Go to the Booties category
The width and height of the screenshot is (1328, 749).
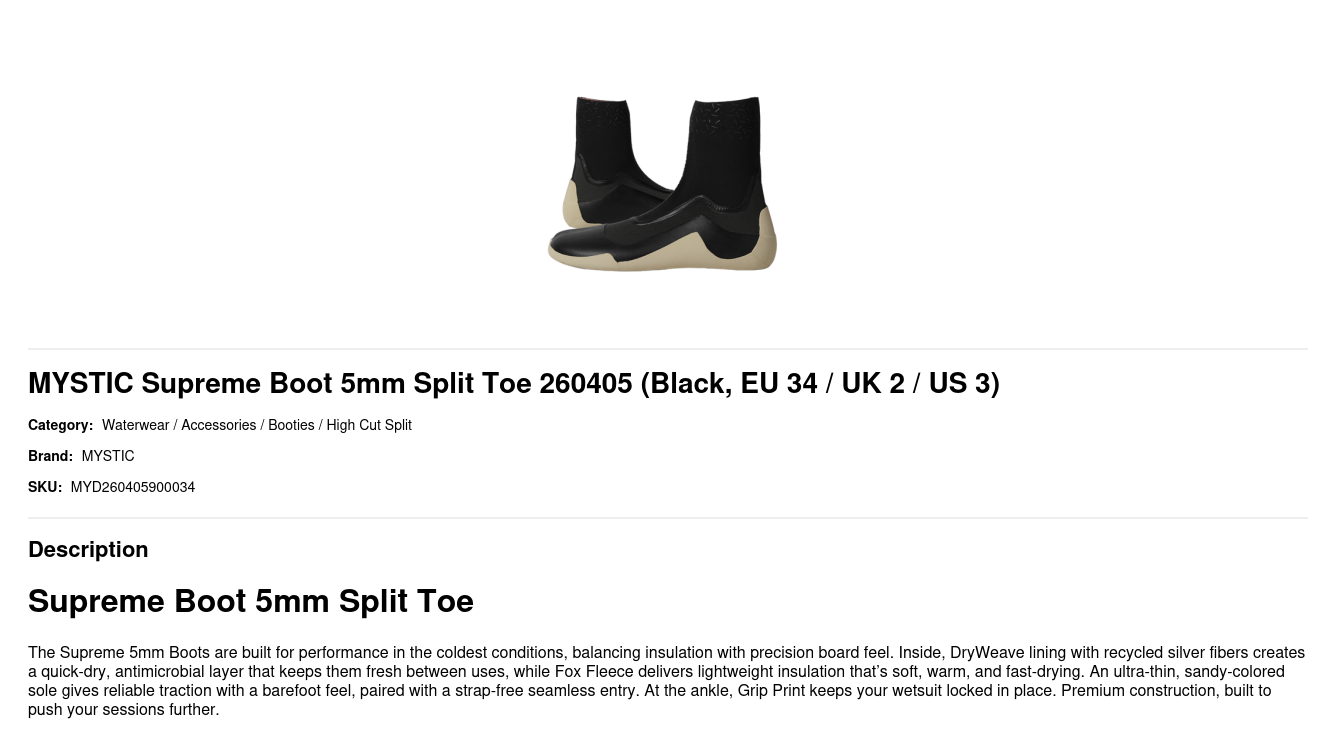pyautogui.click(x=291, y=425)
